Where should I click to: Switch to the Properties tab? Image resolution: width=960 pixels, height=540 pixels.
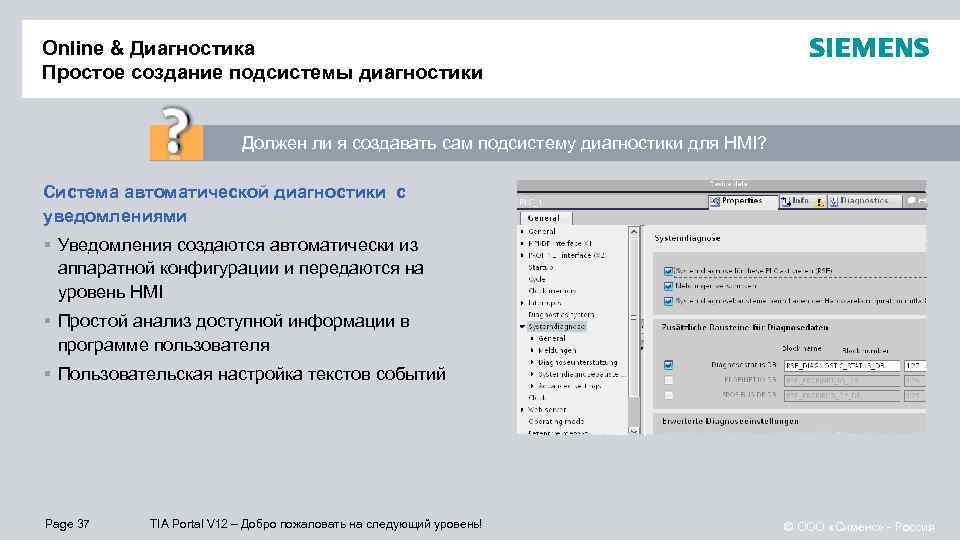pos(741,201)
